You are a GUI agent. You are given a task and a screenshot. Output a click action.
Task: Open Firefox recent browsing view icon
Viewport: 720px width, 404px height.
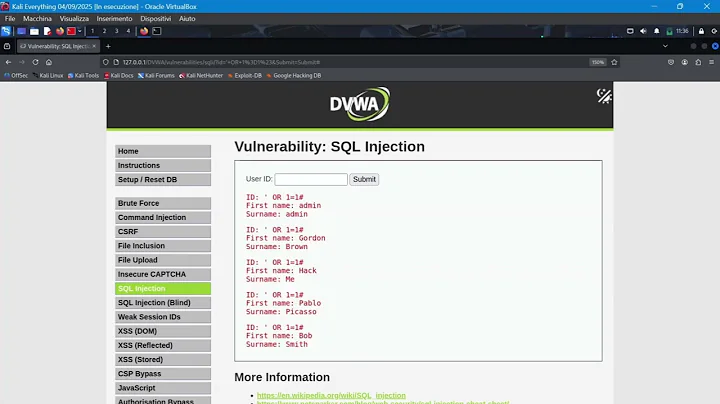[x=7, y=46]
